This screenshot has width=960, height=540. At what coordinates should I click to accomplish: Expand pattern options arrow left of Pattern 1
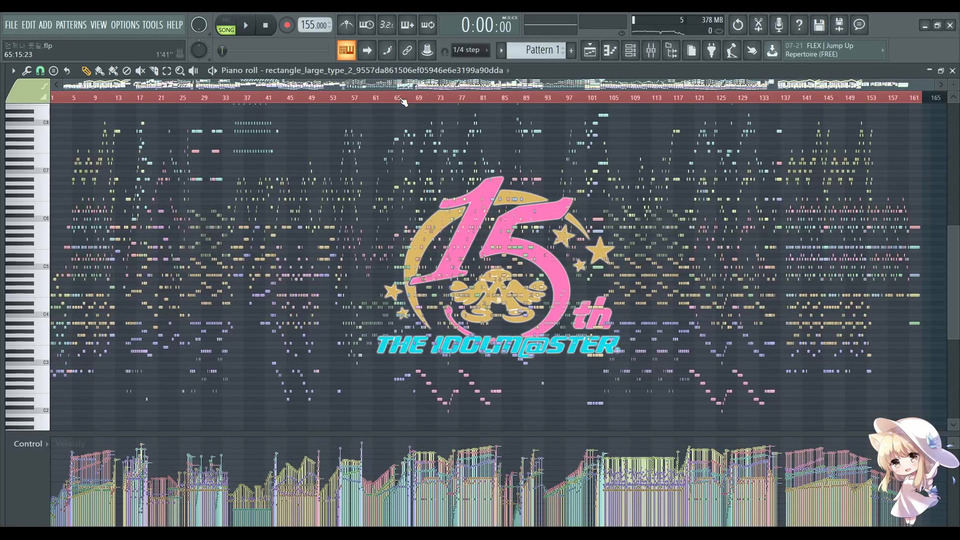click(x=501, y=50)
